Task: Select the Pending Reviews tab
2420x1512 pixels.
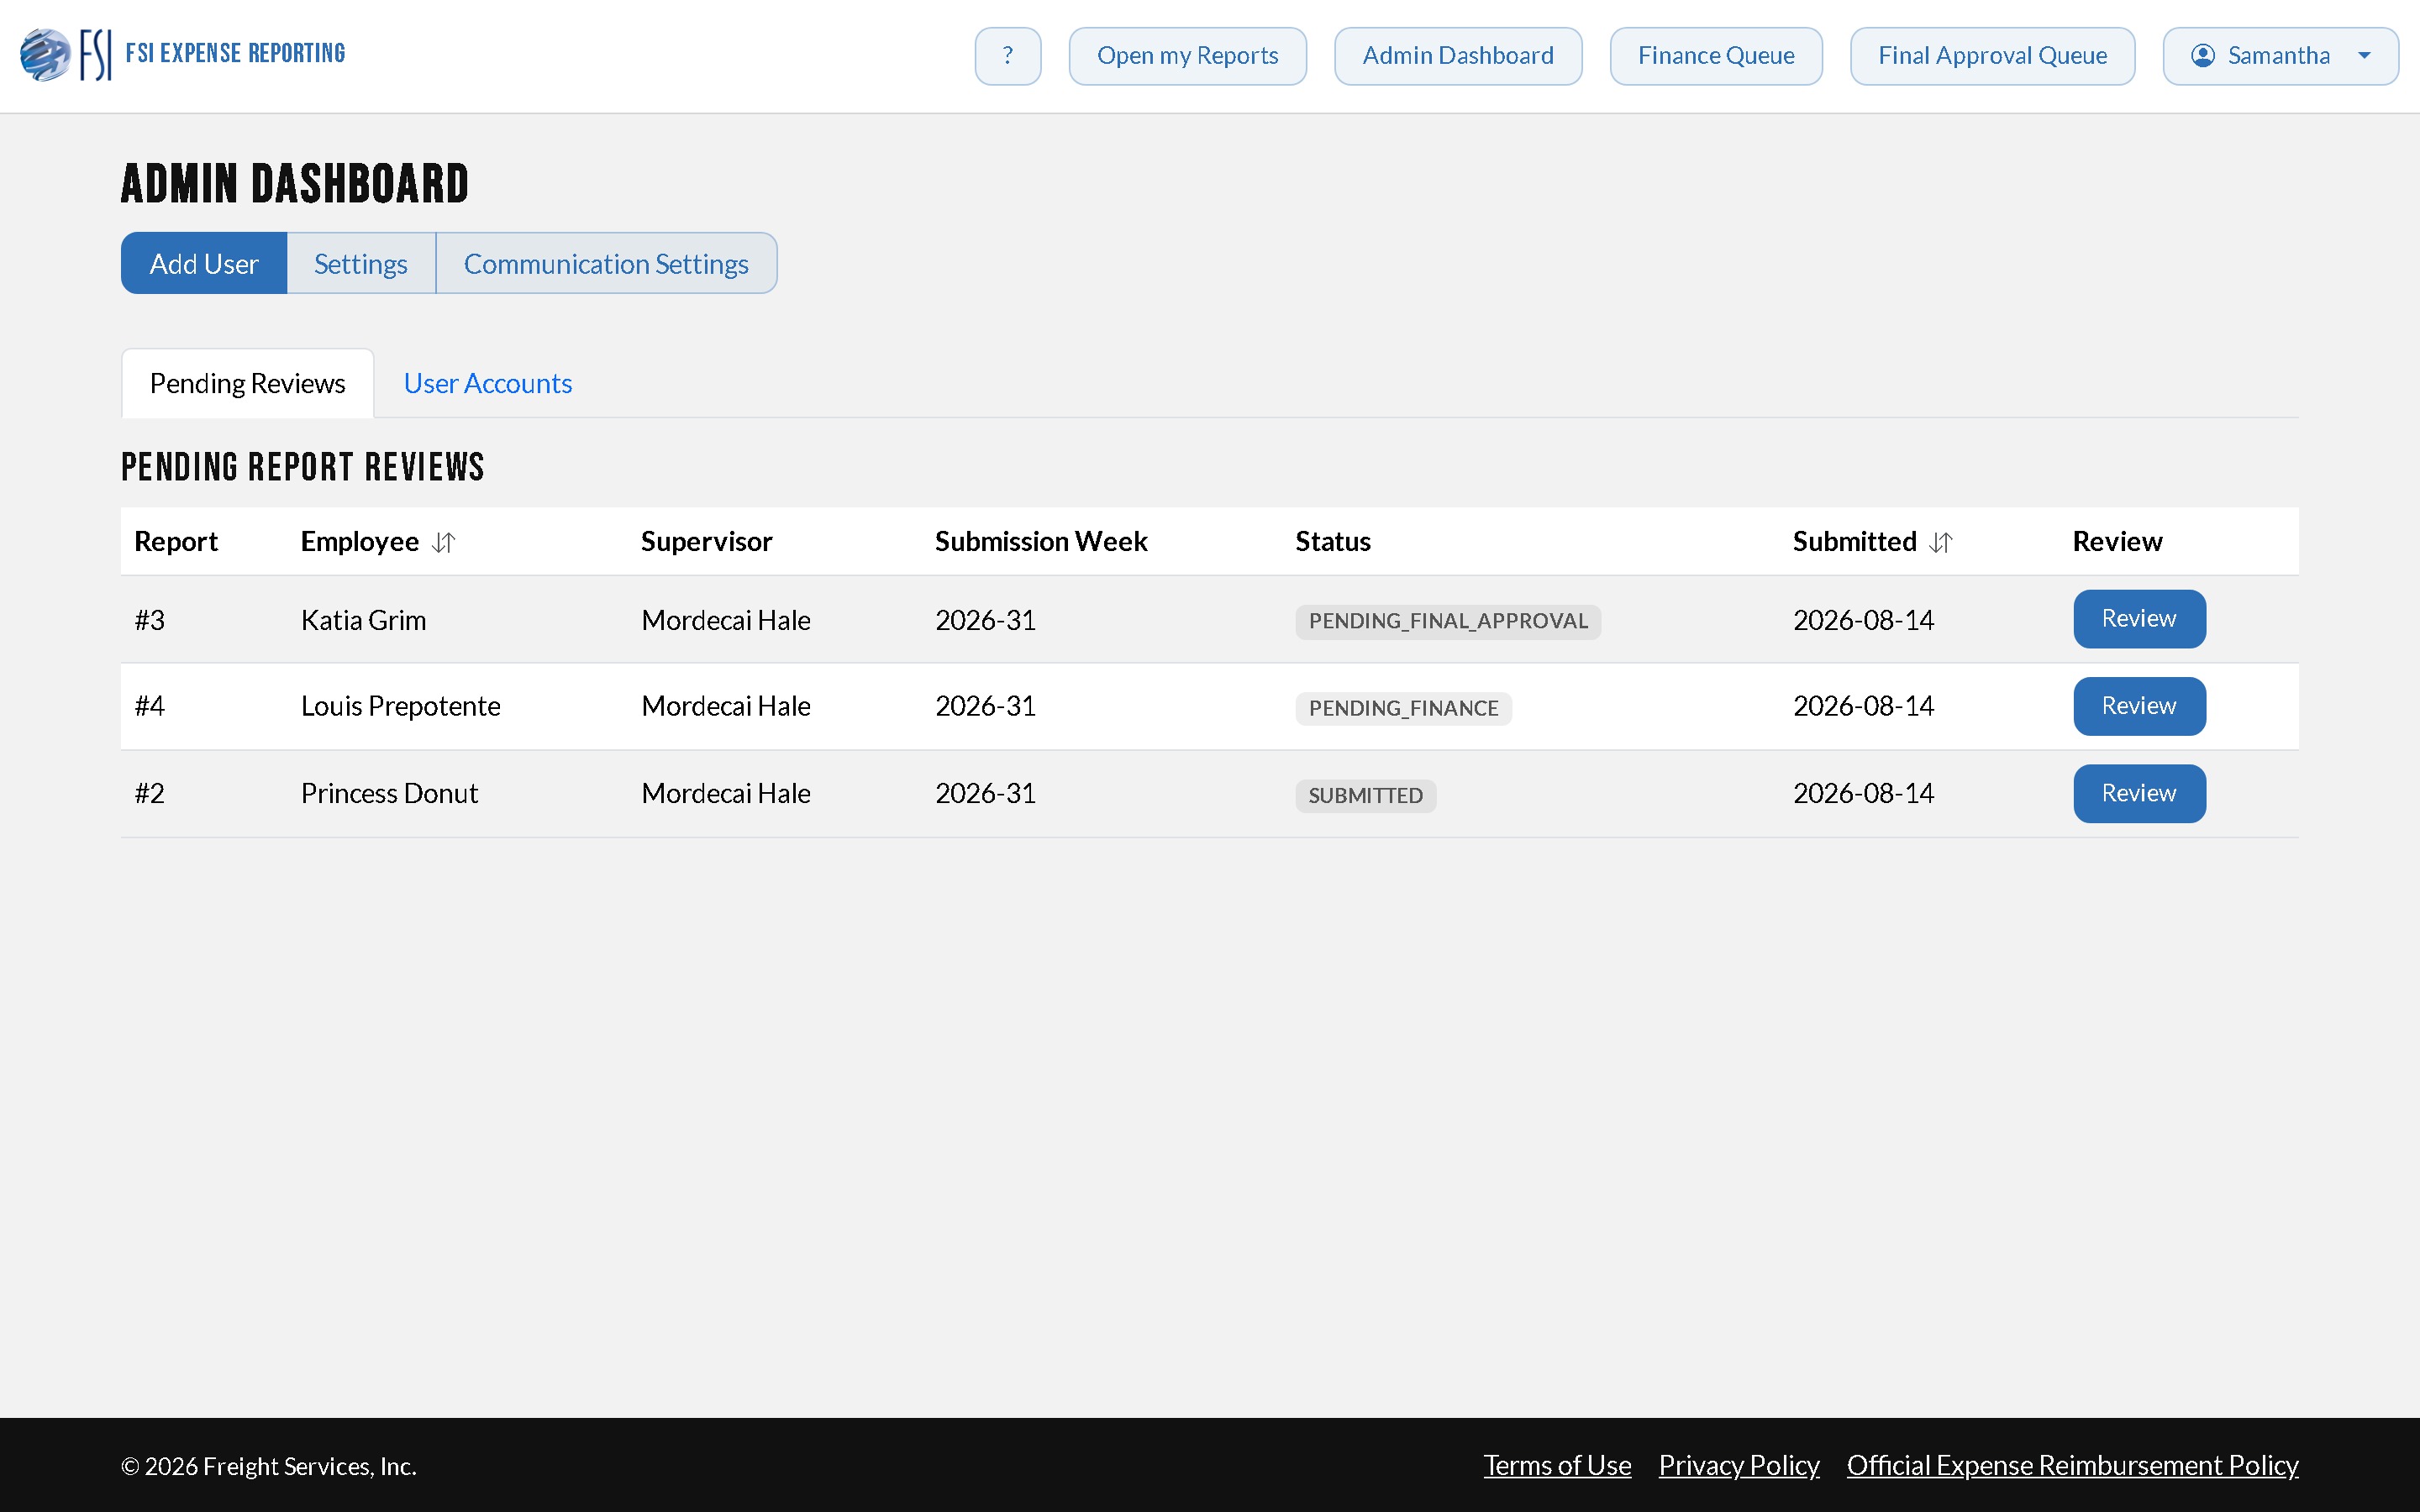Action: coord(247,383)
